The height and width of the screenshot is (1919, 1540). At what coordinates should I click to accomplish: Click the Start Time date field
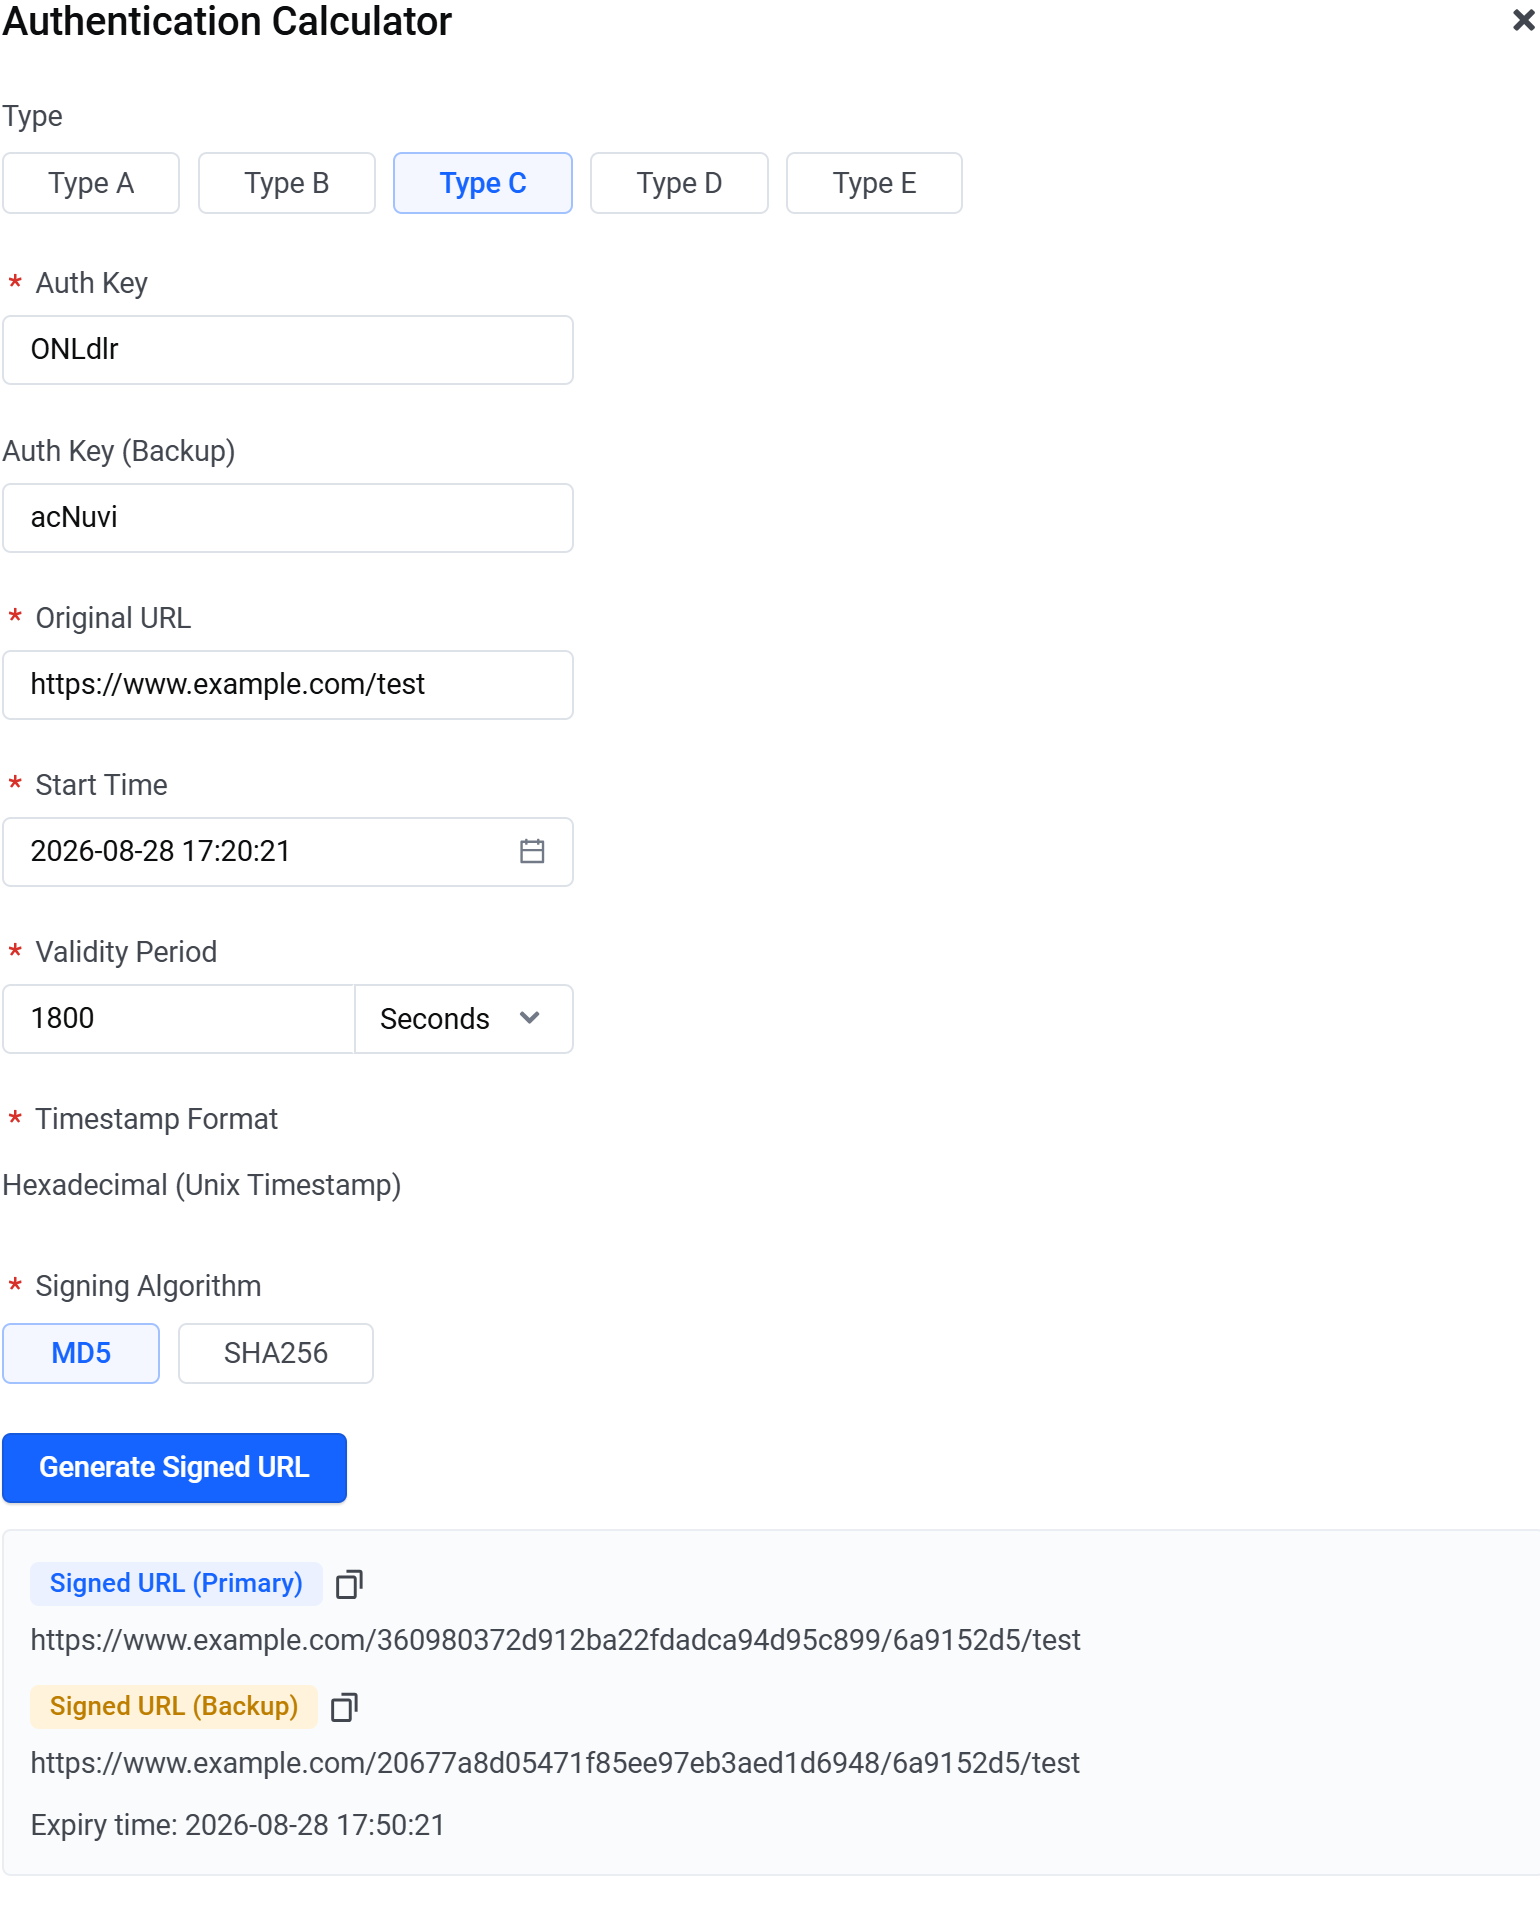pos(288,852)
